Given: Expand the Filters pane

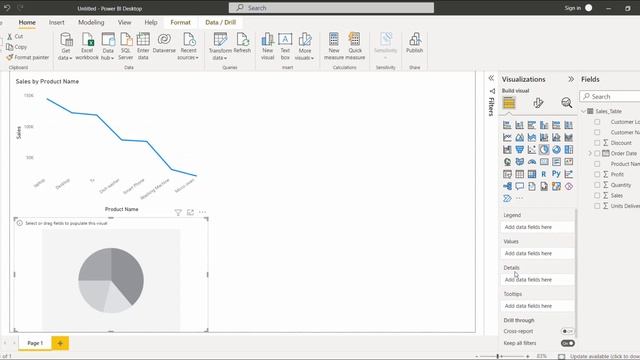Looking at the screenshot, I should click(x=491, y=78).
